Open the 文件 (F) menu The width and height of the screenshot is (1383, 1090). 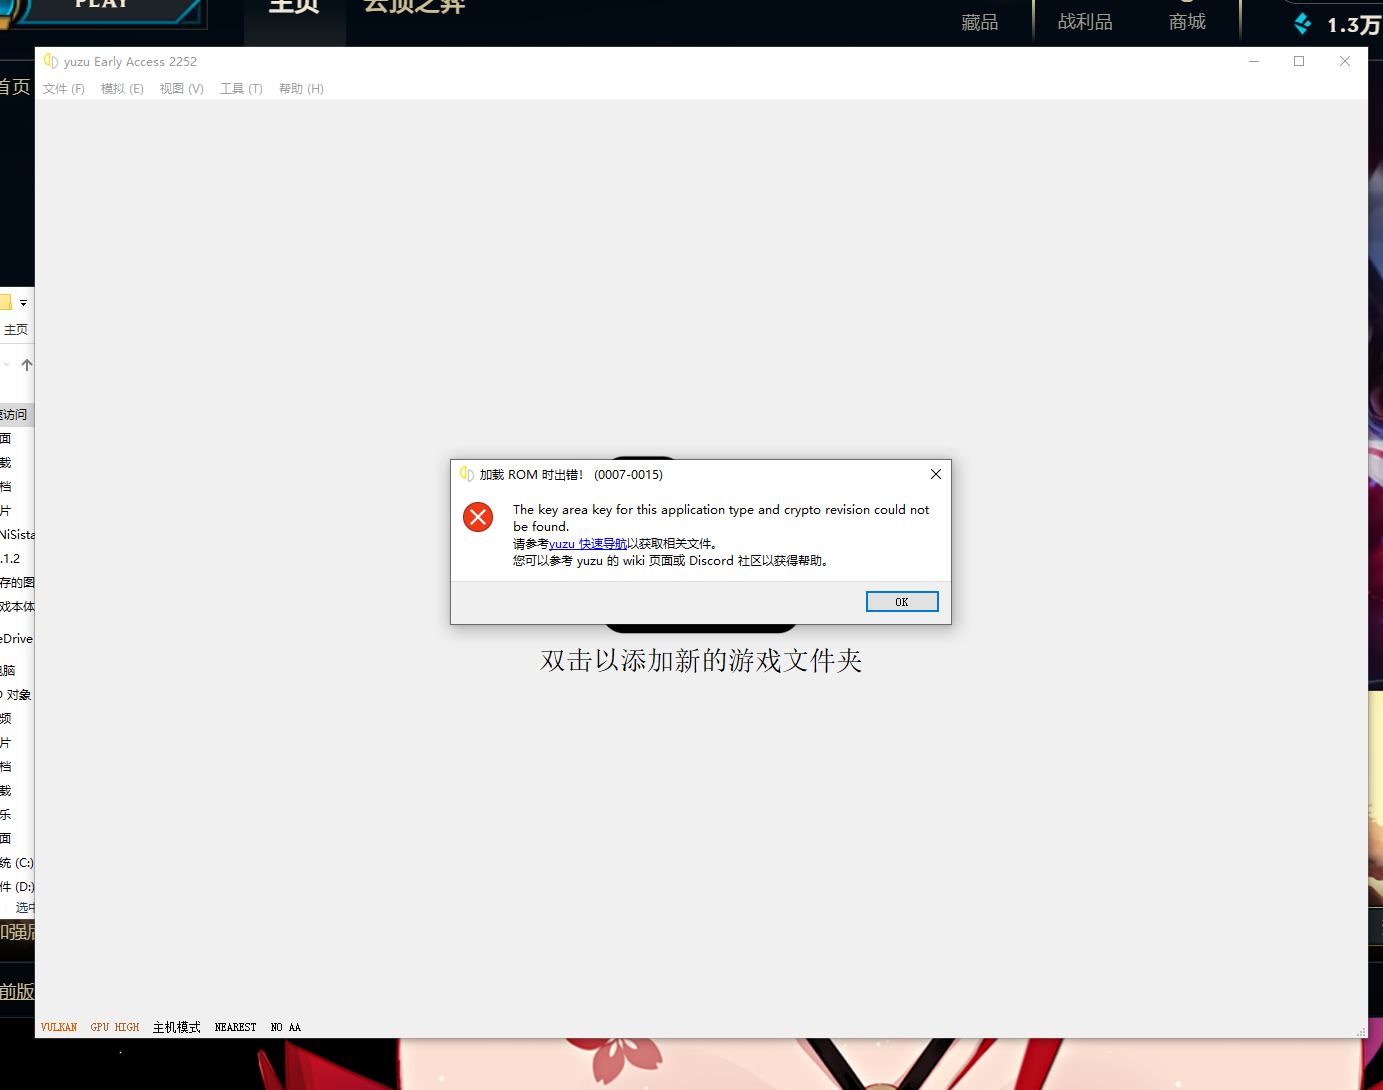point(64,89)
